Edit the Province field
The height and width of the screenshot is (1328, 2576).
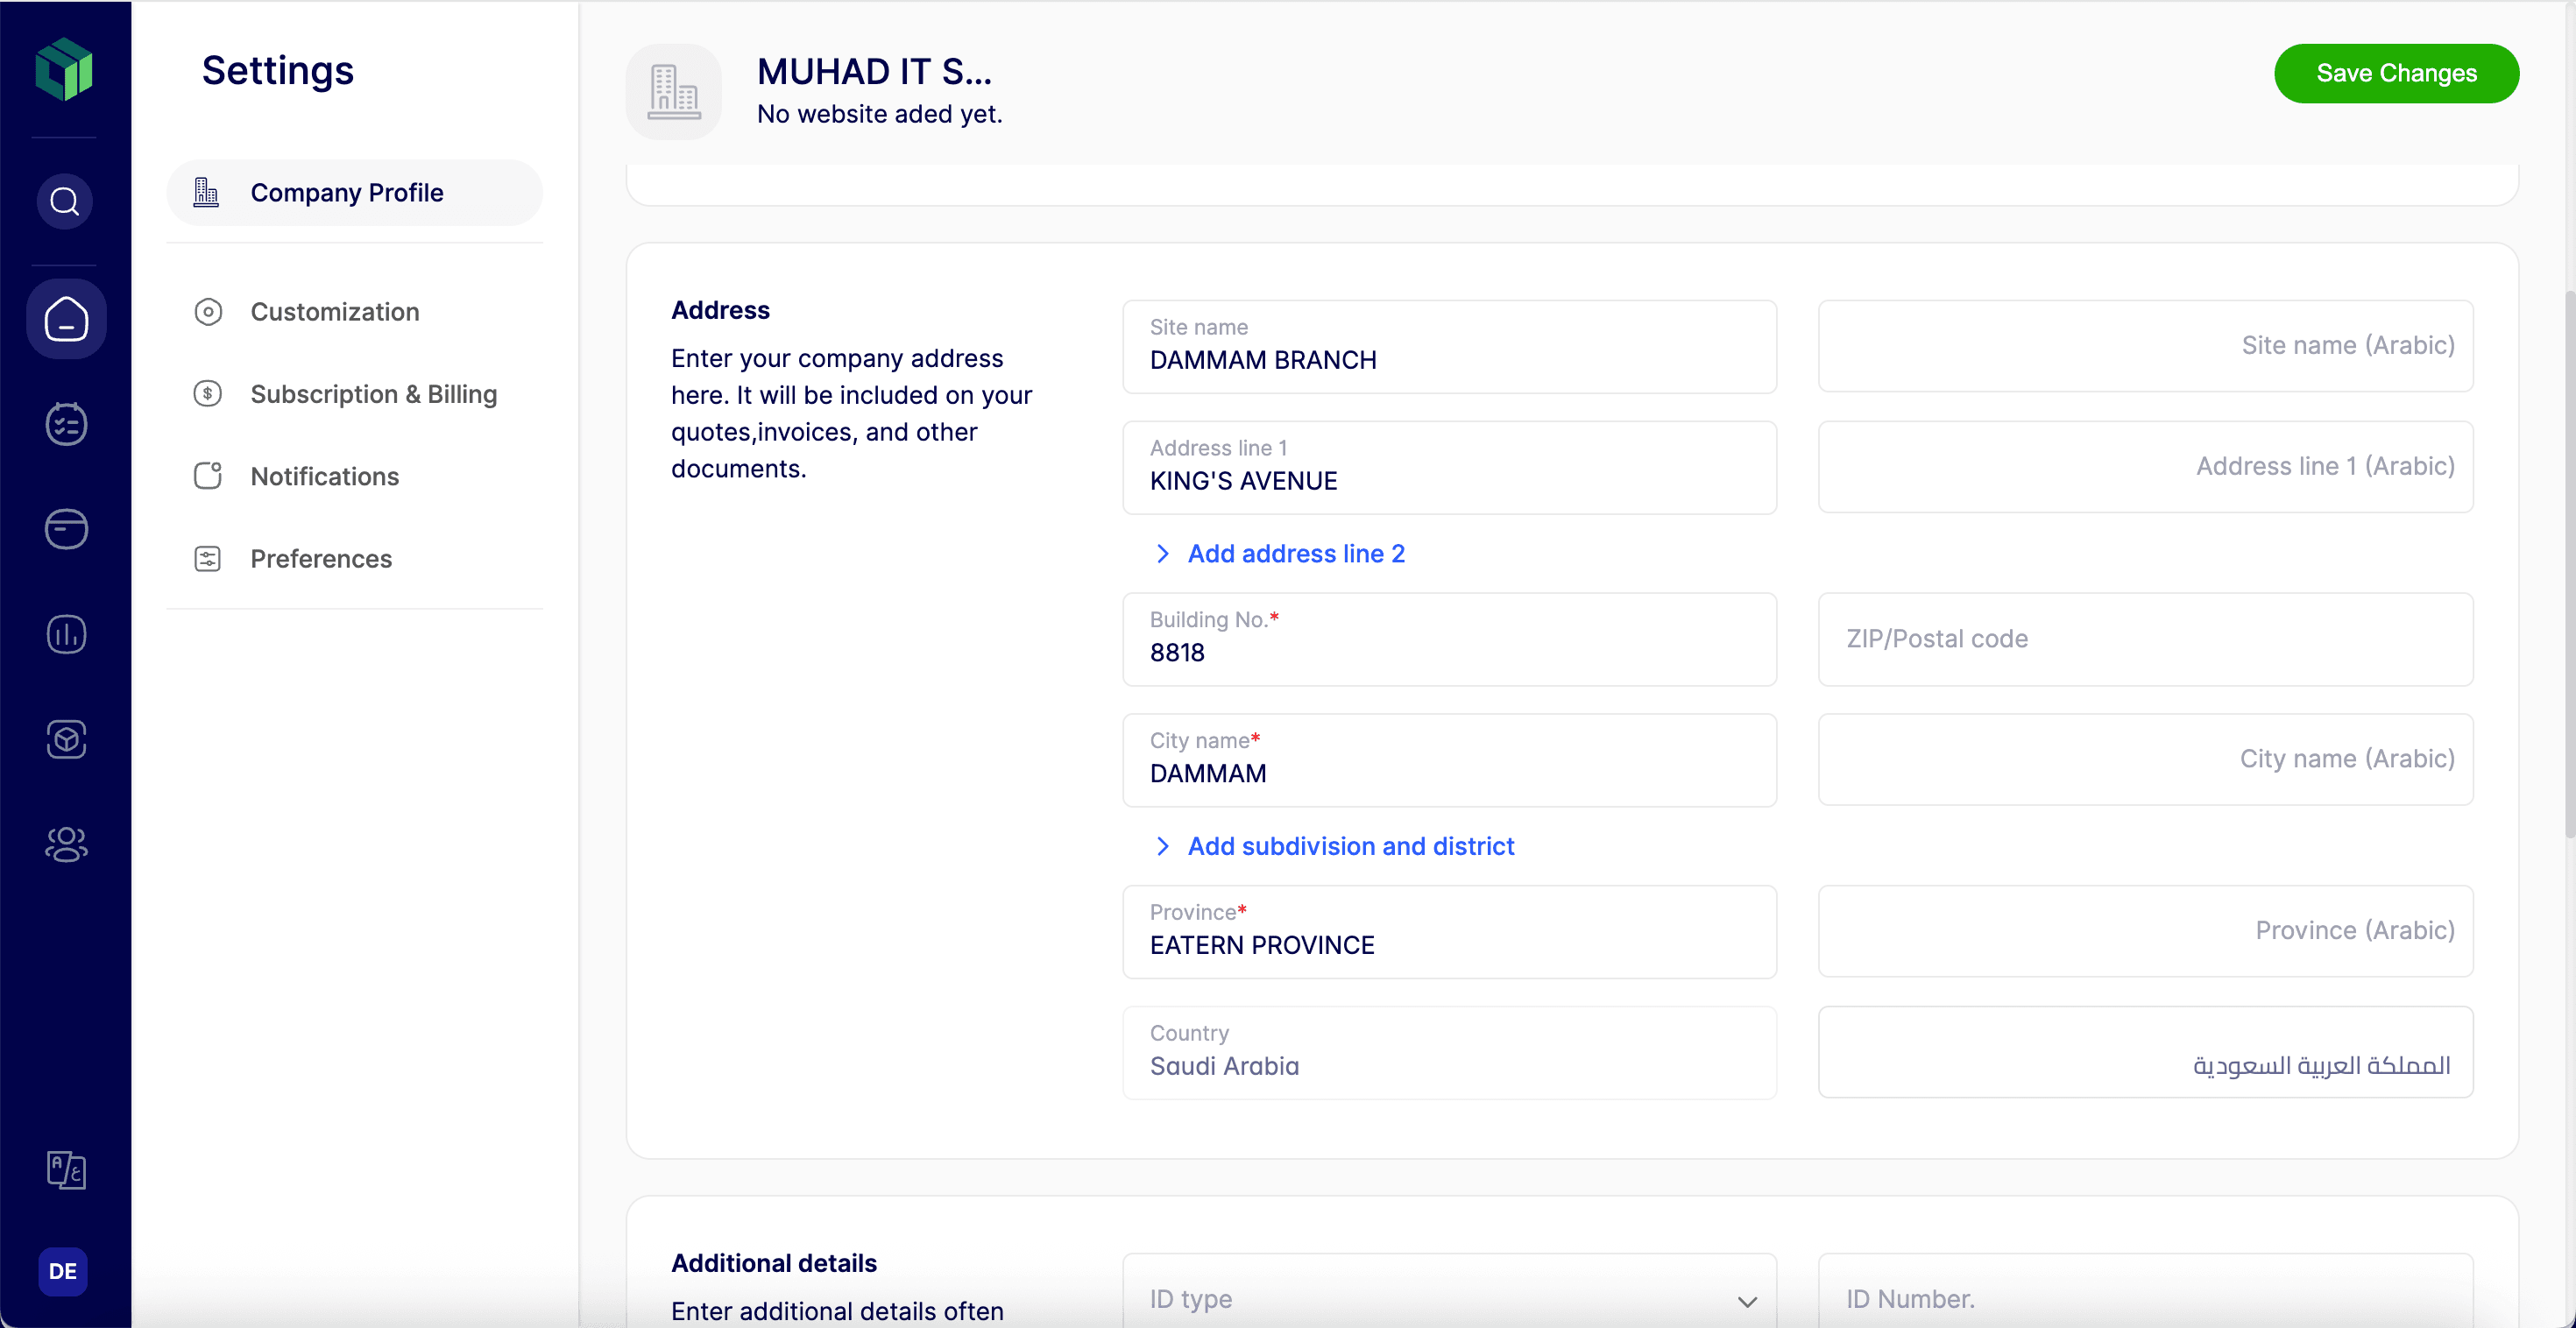1449,932
